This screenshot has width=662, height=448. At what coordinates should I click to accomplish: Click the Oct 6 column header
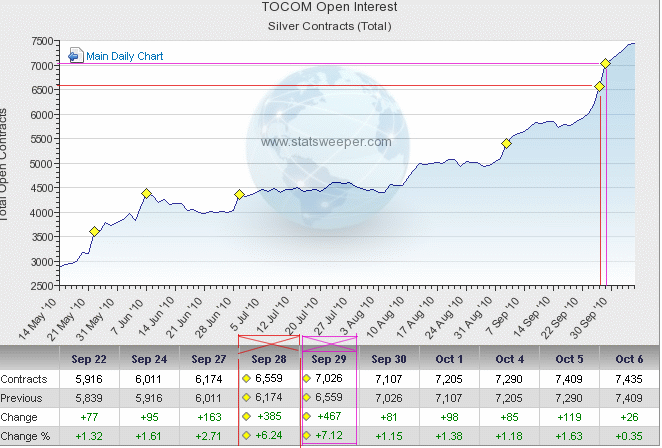coord(629,358)
